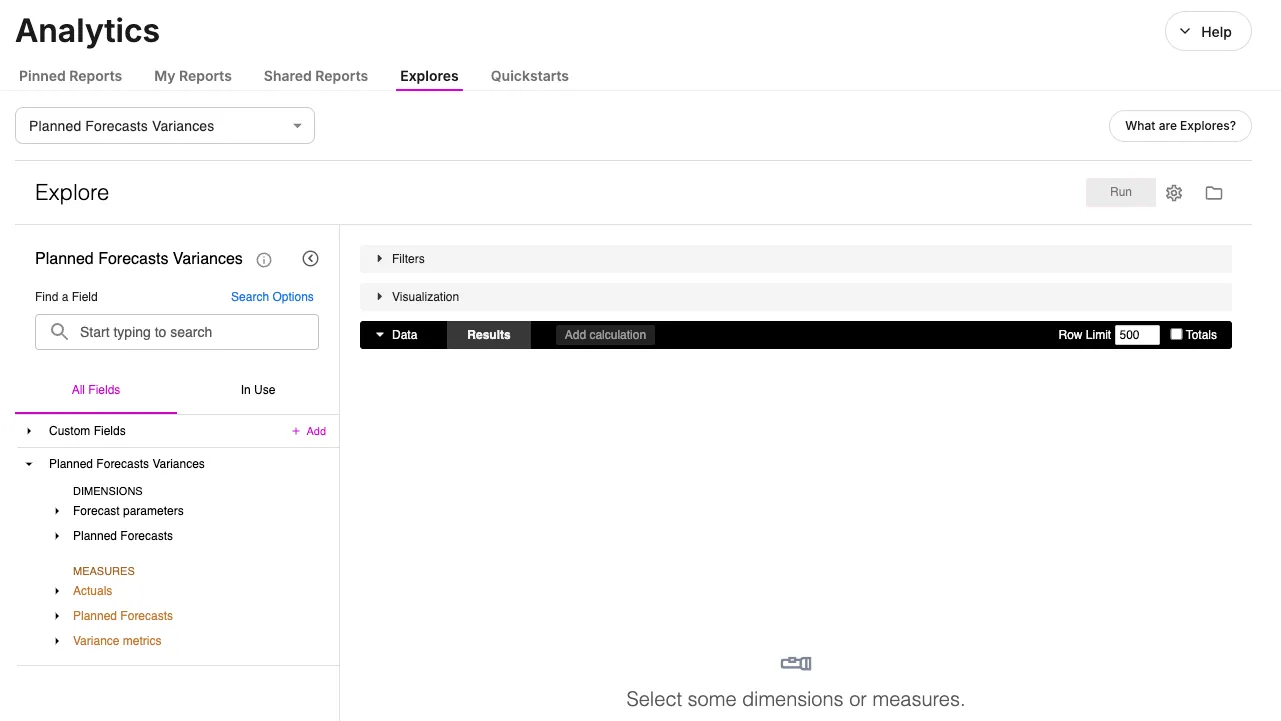Click the Add calculation button
Image resolution: width=1281 pixels, height=721 pixels.
[605, 335]
